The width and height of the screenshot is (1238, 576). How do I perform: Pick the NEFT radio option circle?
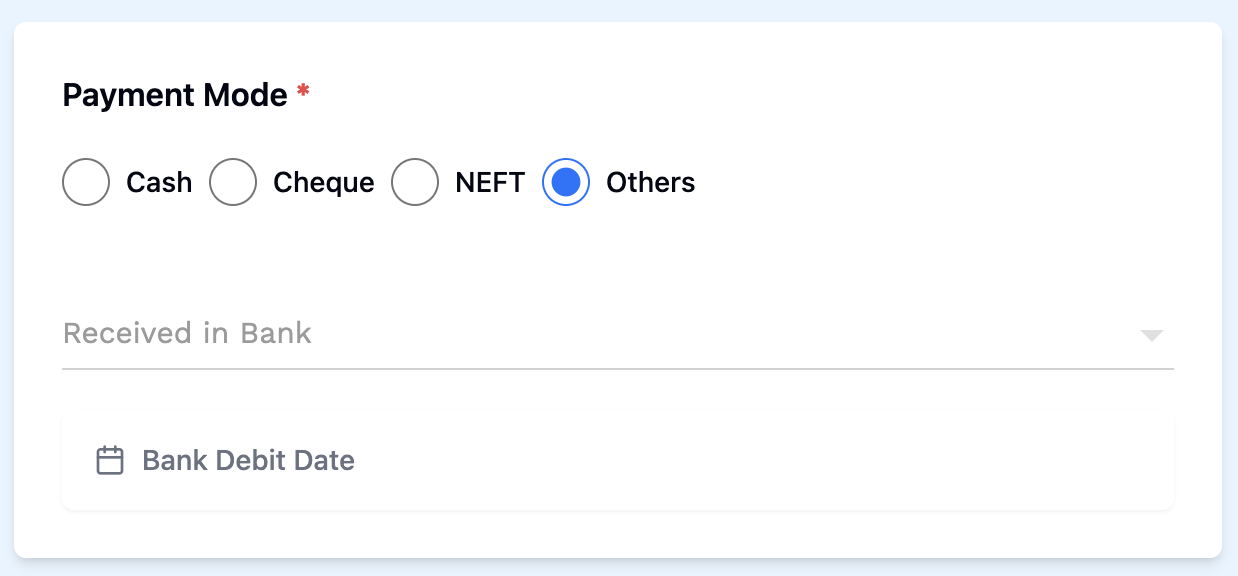[x=415, y=182]
